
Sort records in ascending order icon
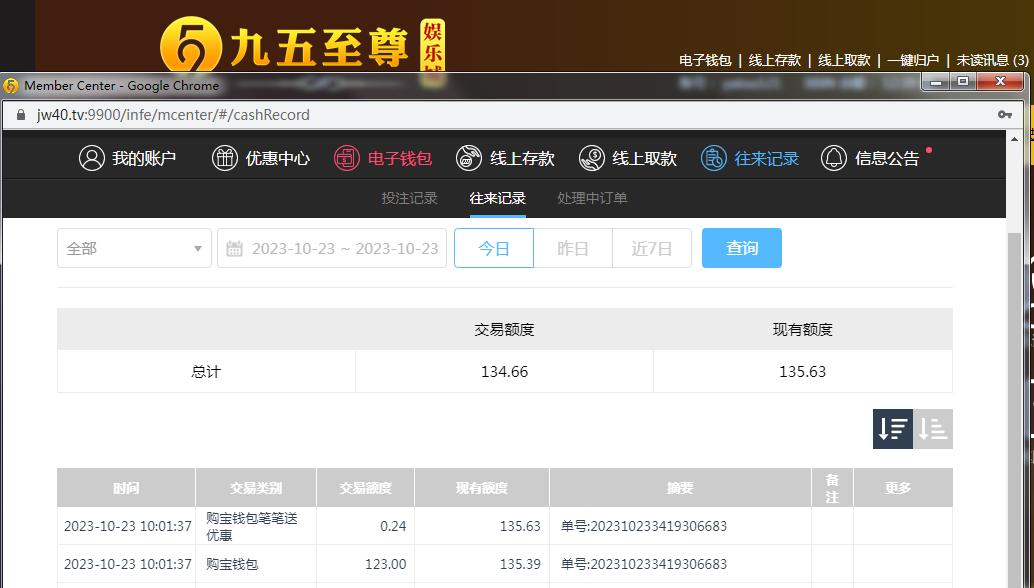933,429
